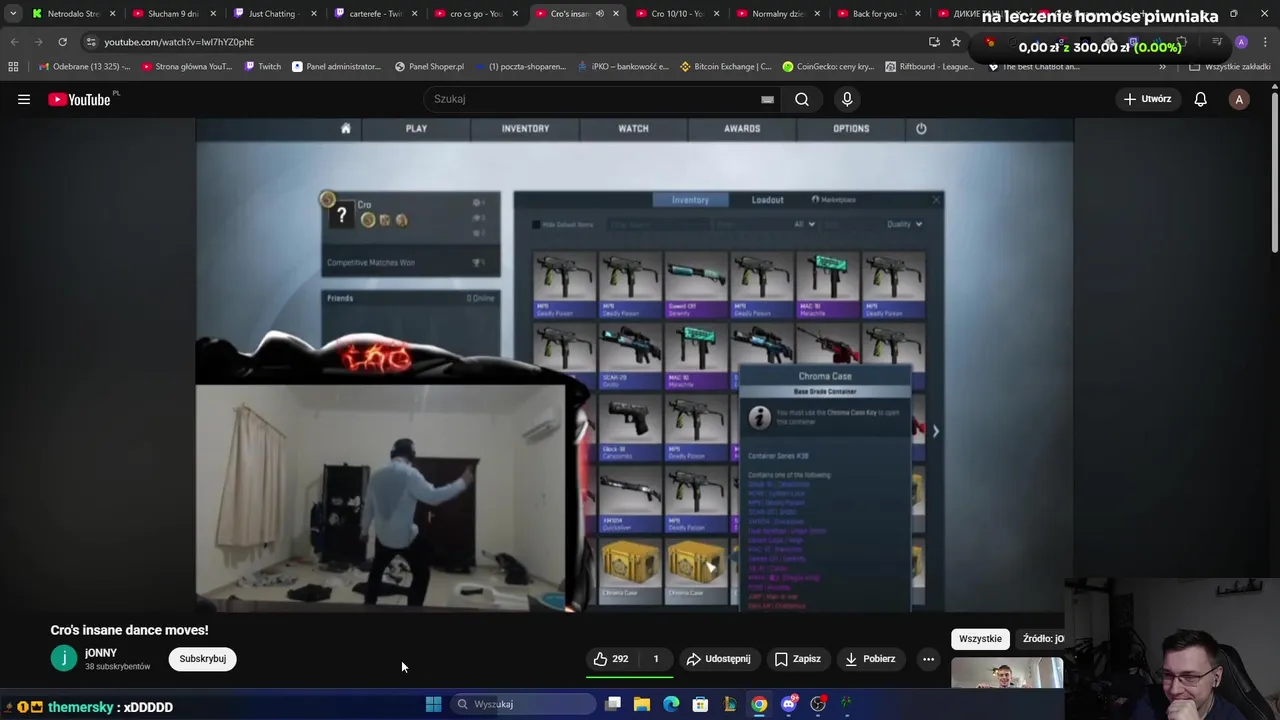The image size is (1280, 720).
Task: Open the recommended video thumbnail below the chips
Action: pos(1007,673)
